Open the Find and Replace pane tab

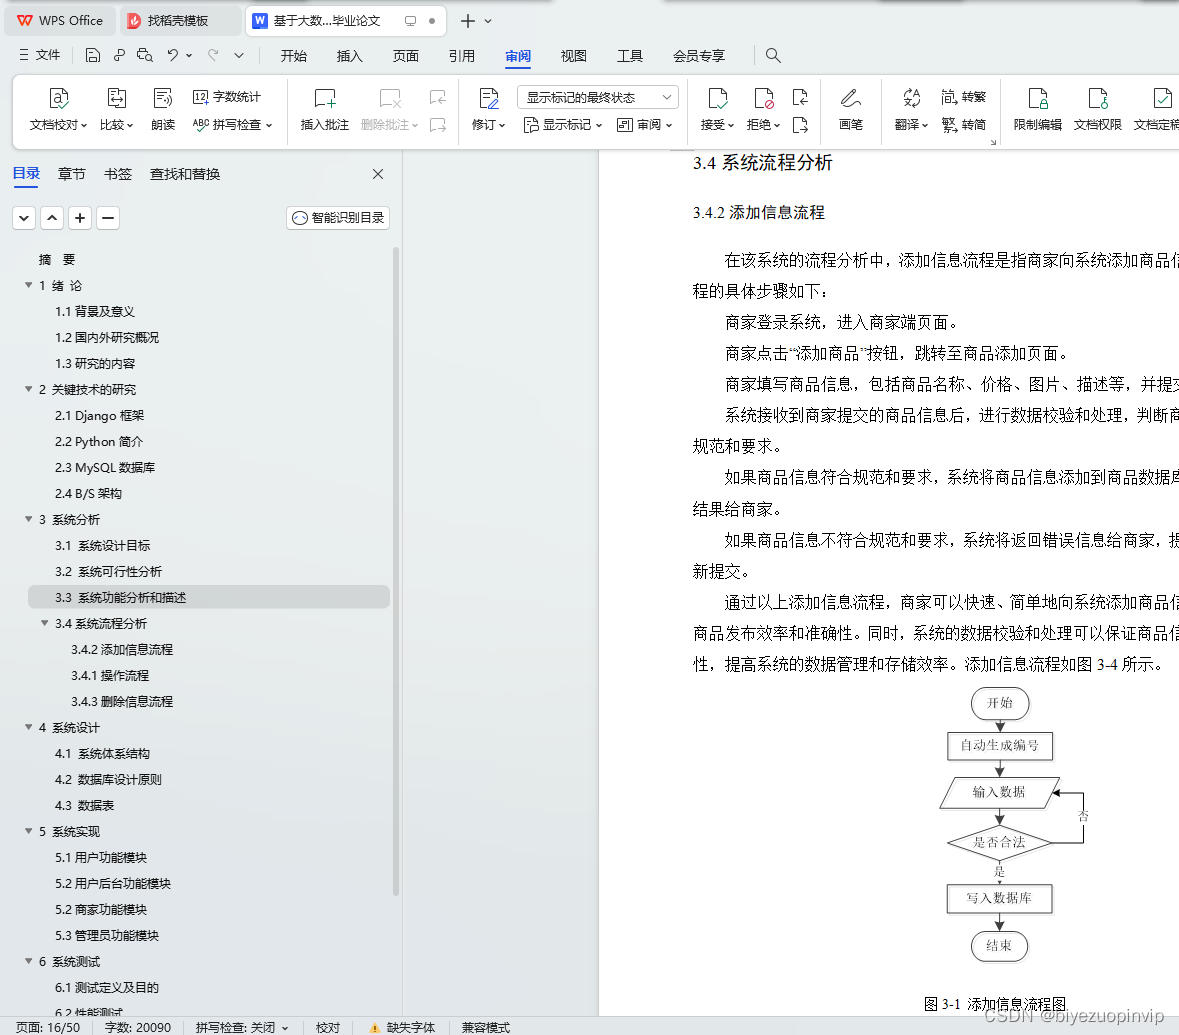185,174
